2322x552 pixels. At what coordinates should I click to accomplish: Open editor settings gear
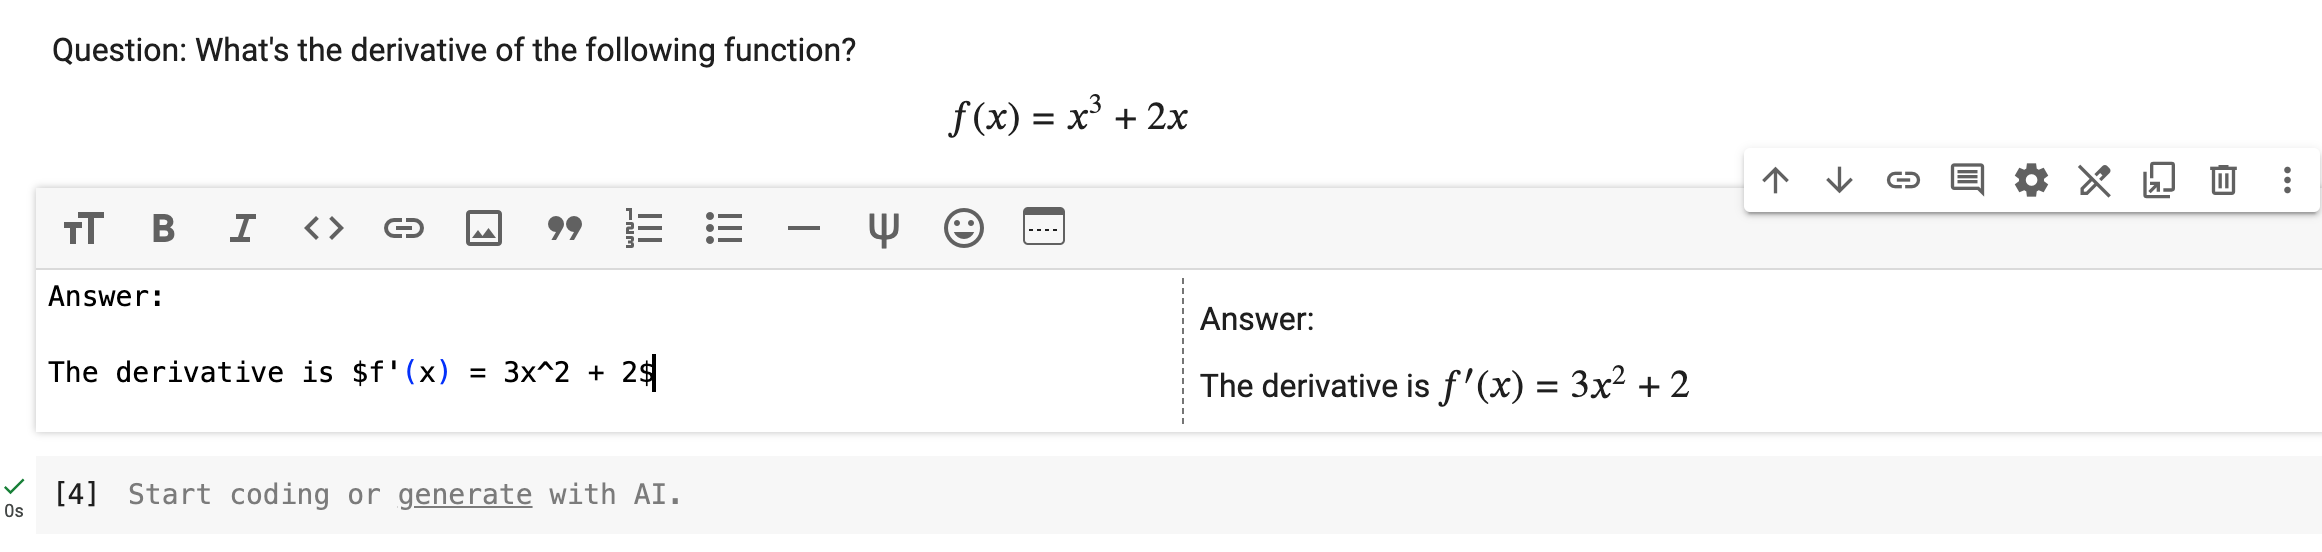[2031, 180]
